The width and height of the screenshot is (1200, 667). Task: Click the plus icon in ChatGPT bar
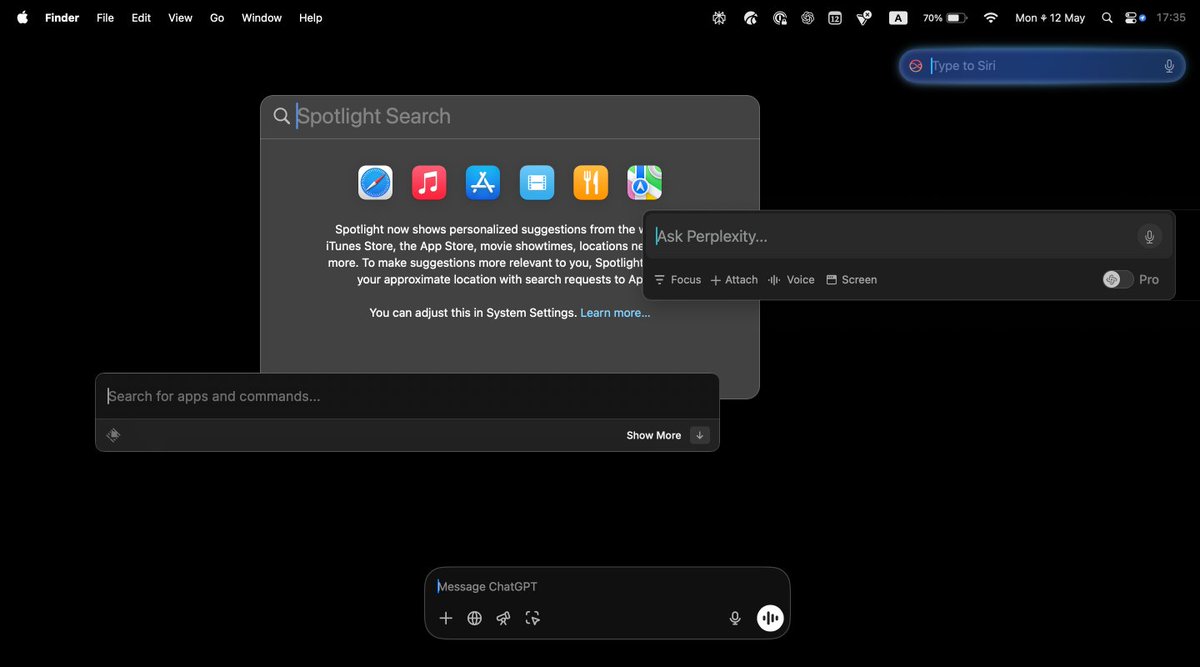(446, 618)
